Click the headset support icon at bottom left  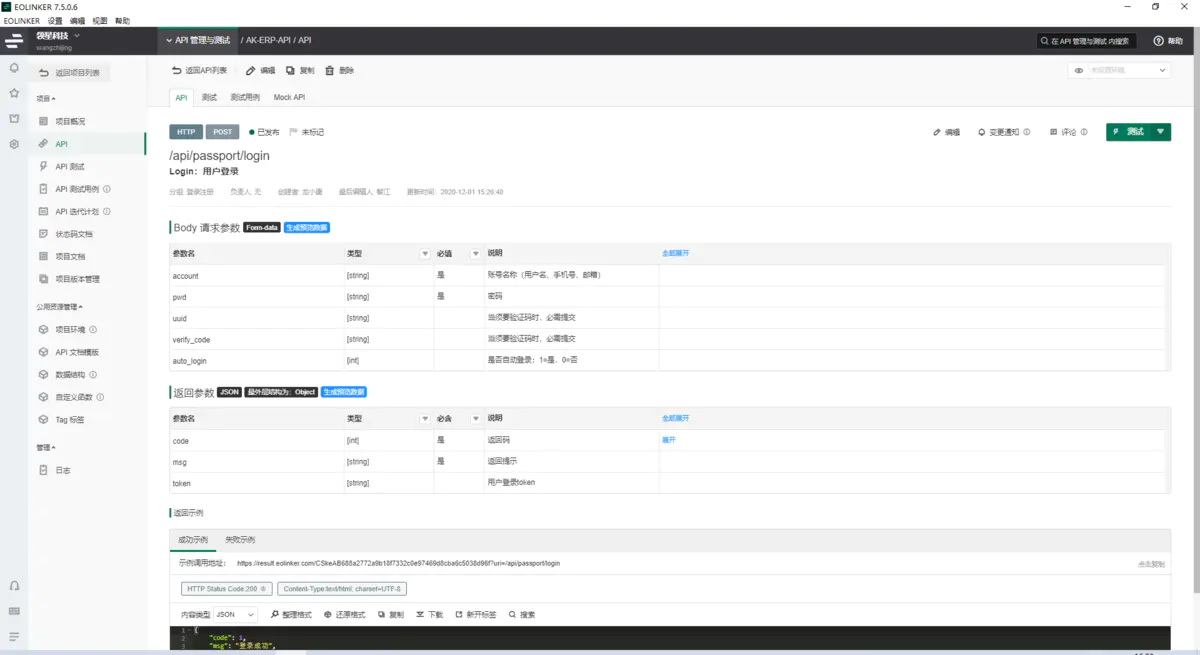pyautogui.click(x=14, y=585)
